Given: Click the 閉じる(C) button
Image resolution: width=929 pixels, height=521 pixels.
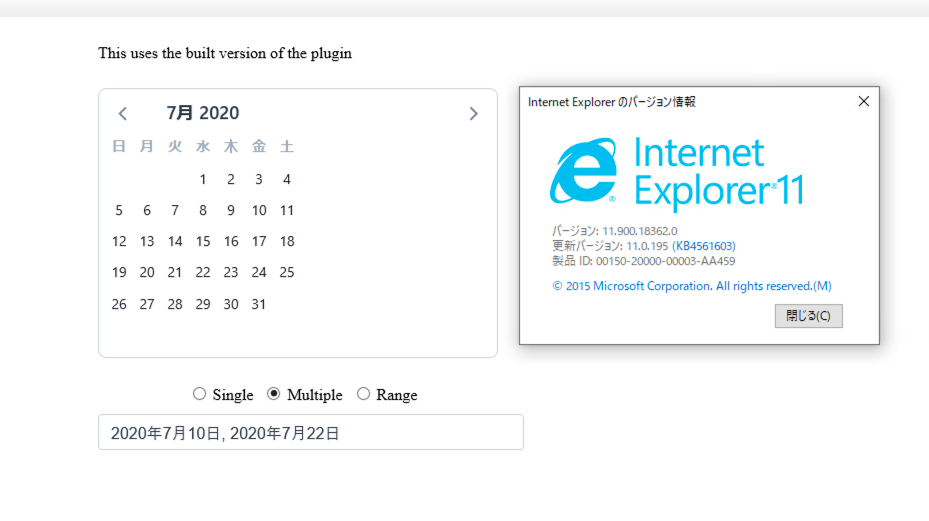Looking at the screenshot, I should point(808,316).
